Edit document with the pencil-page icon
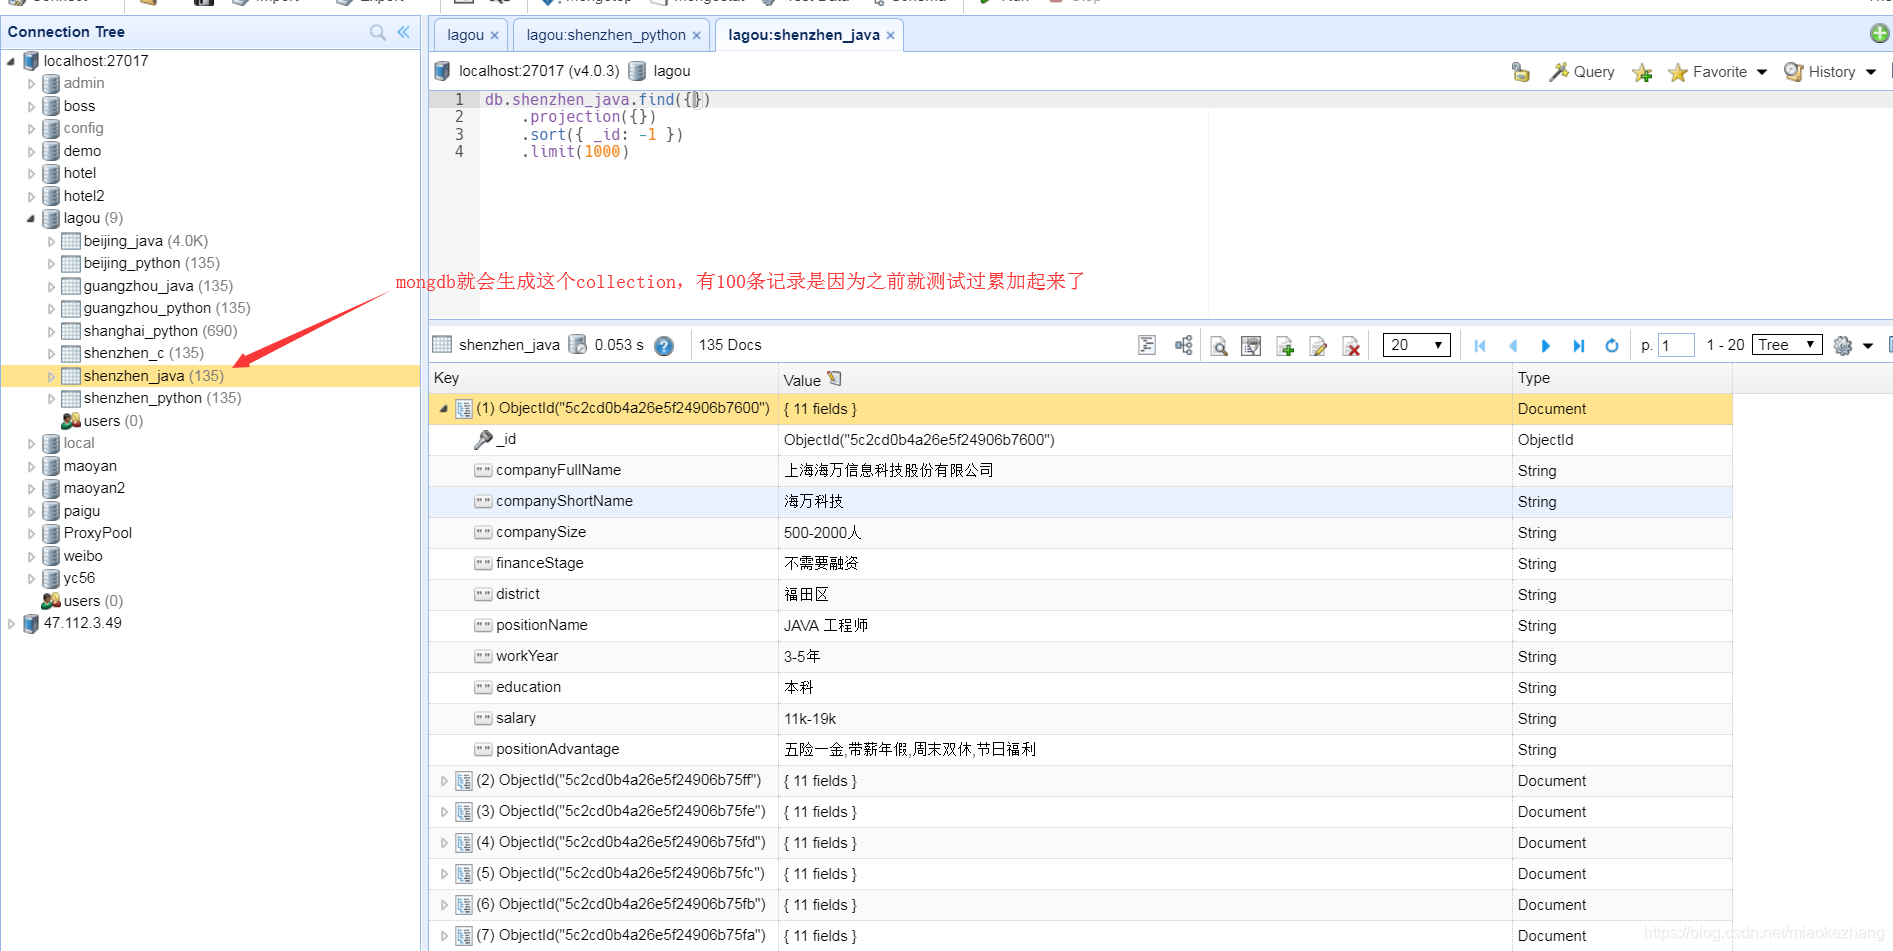This screenshot has width=1893, height=951. (x=1318, y=346)
